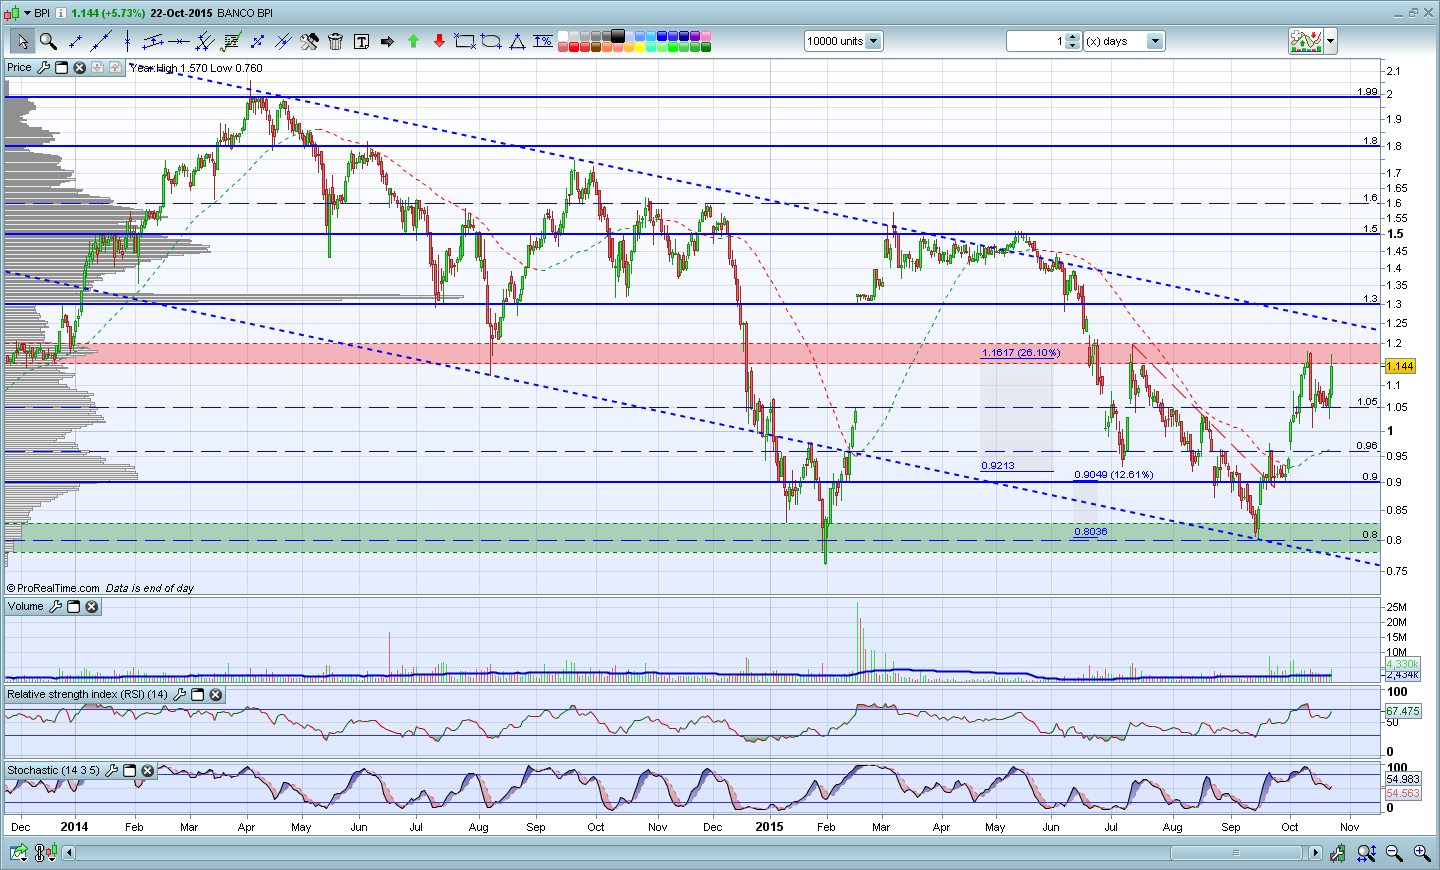Open hammer and wrench tools icon

click(x=309, y=41)
